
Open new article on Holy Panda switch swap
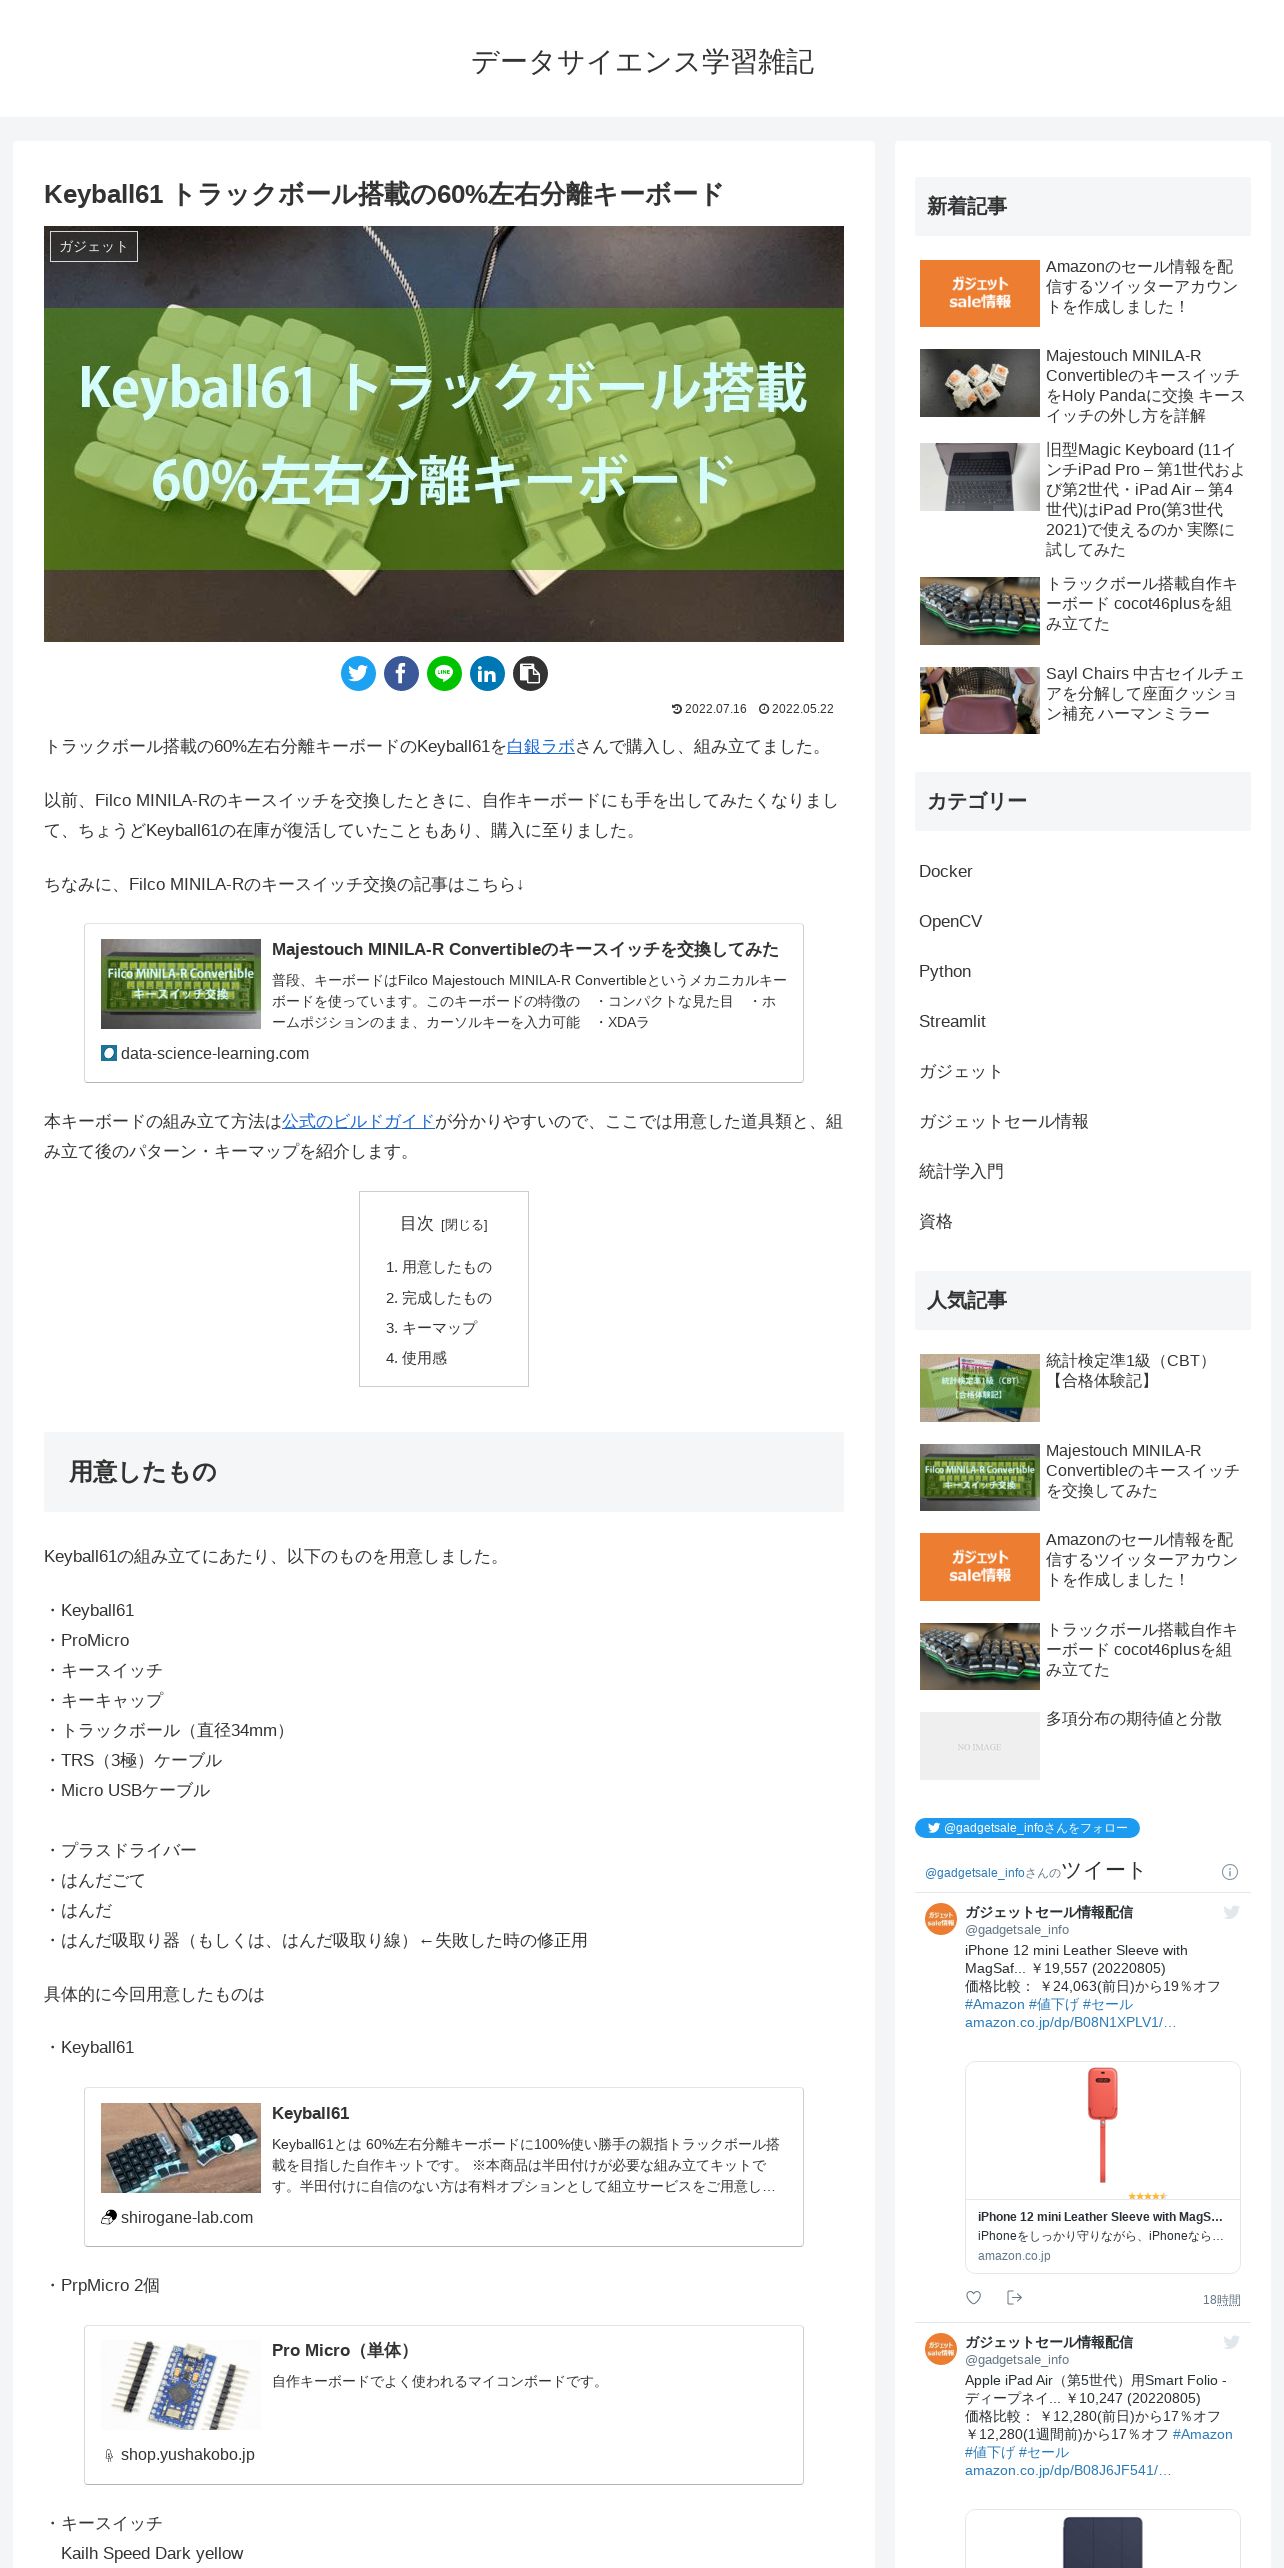coord(1083,385)
